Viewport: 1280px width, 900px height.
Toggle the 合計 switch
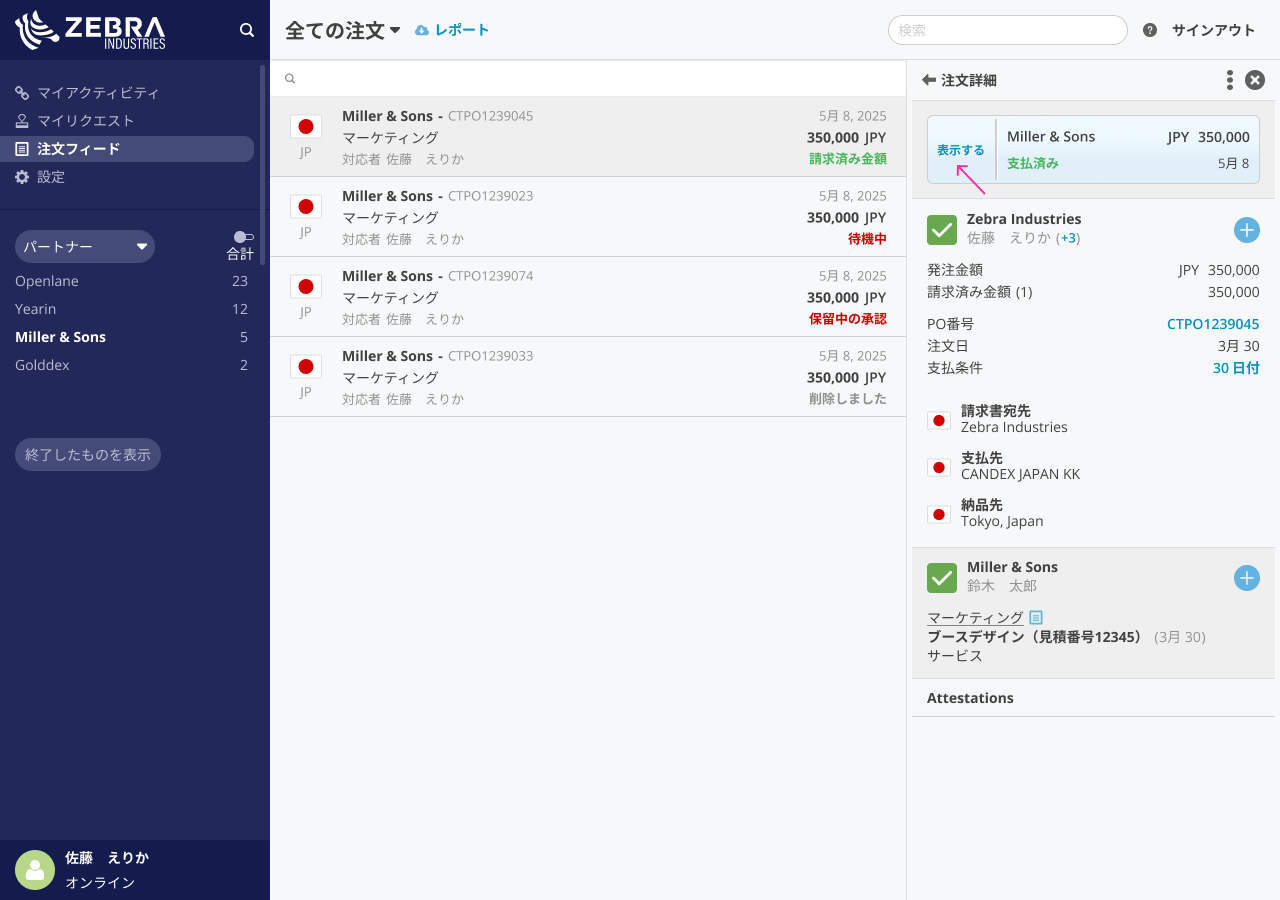tap(243, 237)
